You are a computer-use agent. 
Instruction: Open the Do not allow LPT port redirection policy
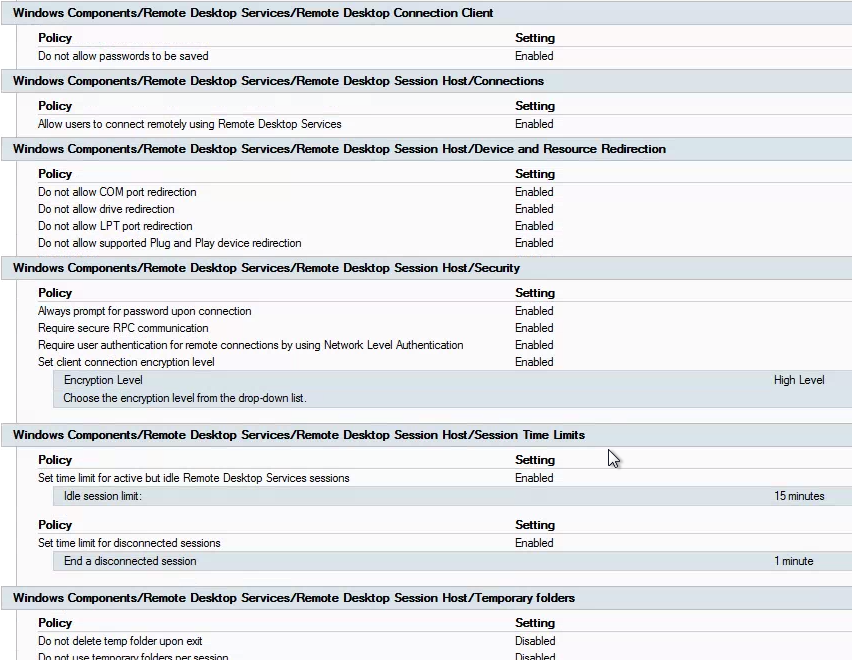pos(113,226)
